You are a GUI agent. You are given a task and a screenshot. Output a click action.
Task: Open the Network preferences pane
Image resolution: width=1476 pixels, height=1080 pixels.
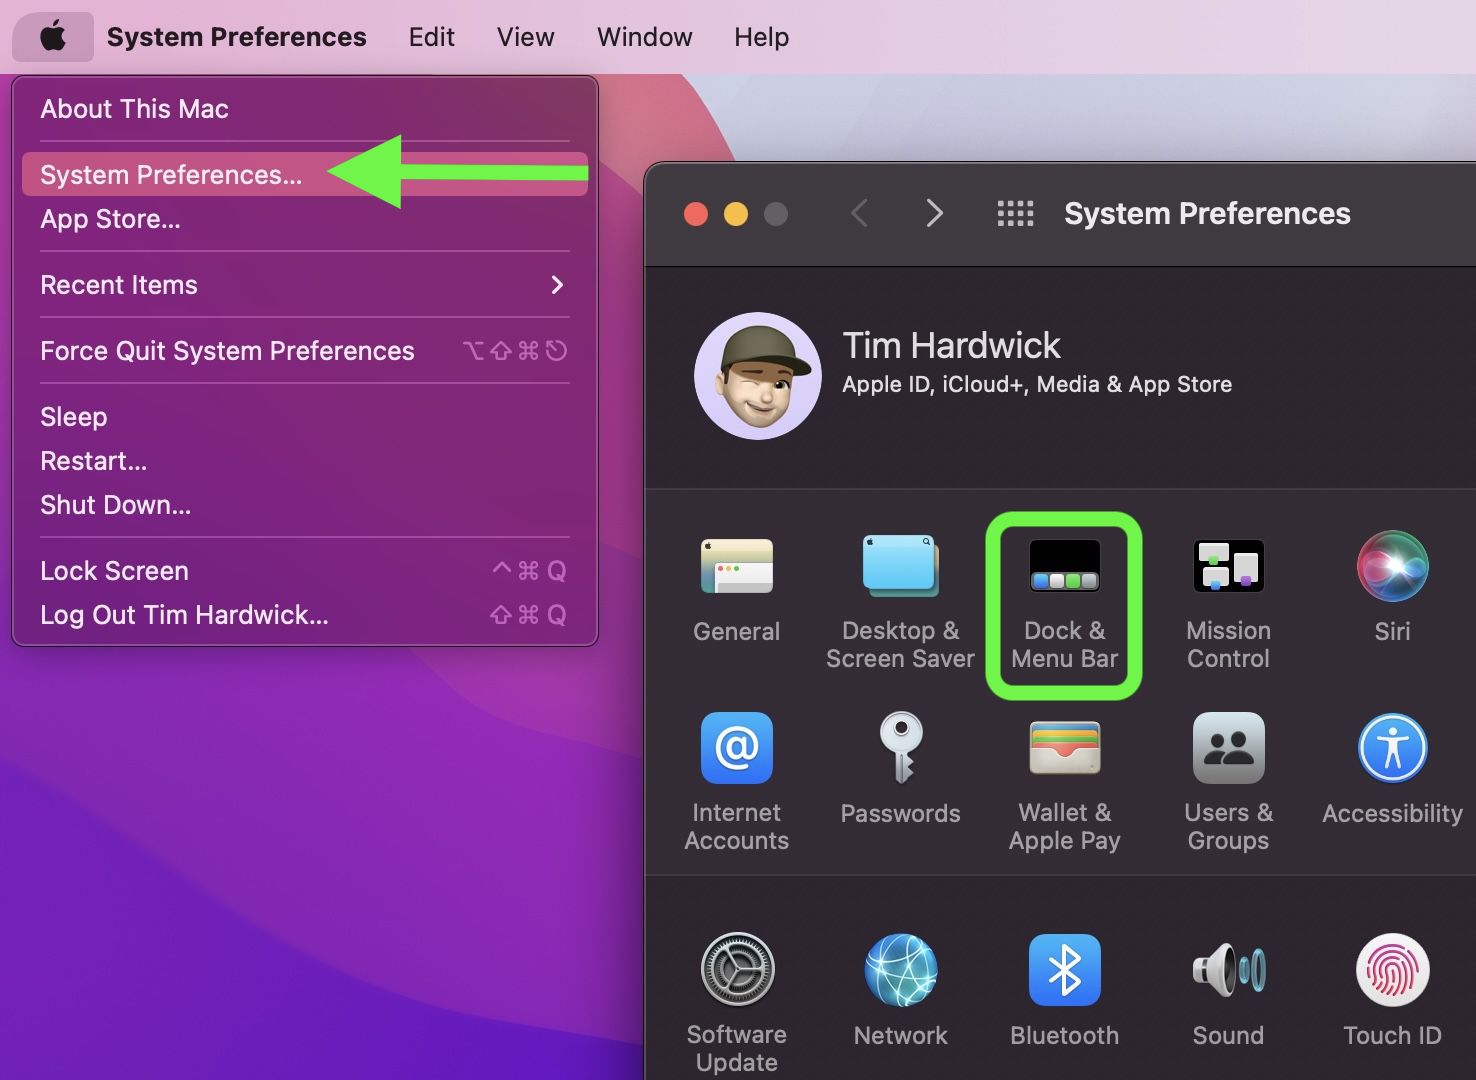(x=900, y=990)
